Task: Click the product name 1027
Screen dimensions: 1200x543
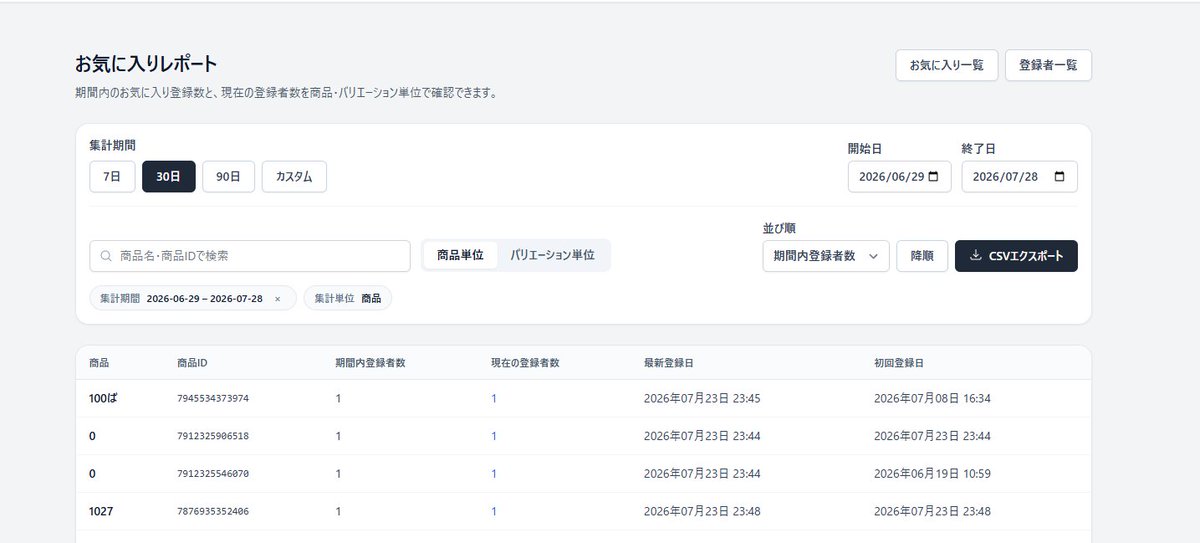Action: [101, 511]
